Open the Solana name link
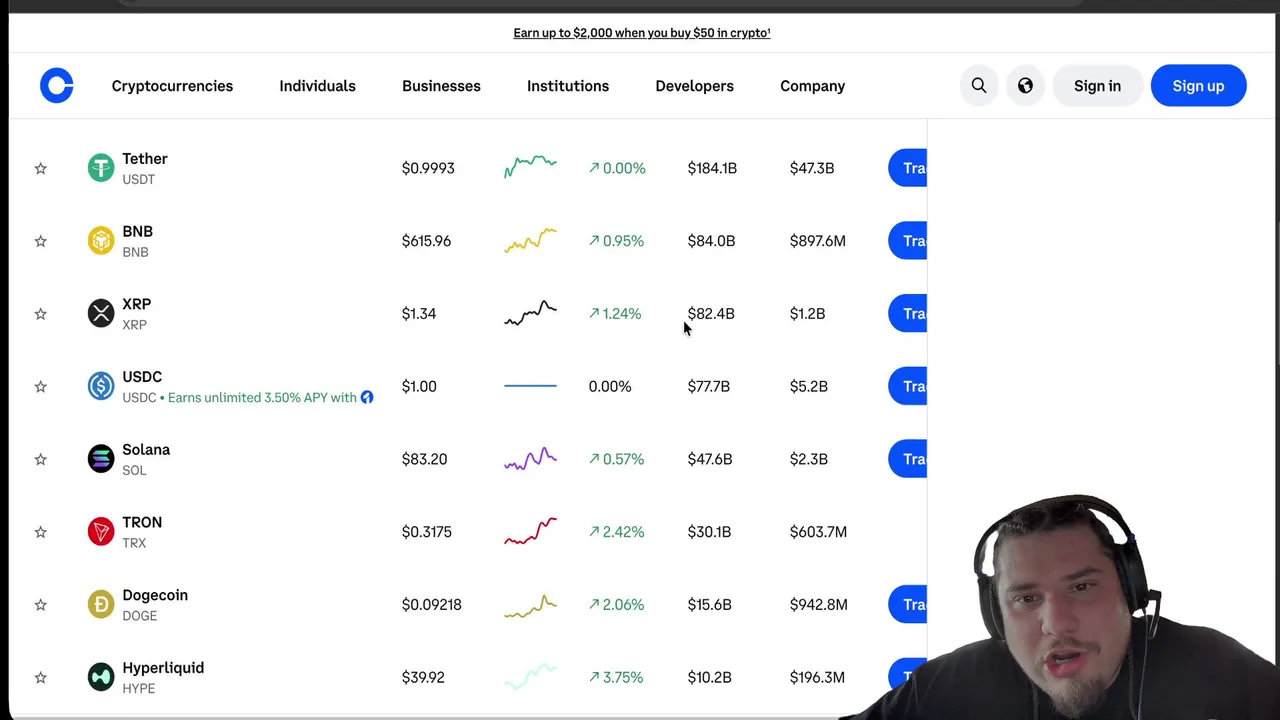This screenshot has width=1280, height=720. [146, 450]
